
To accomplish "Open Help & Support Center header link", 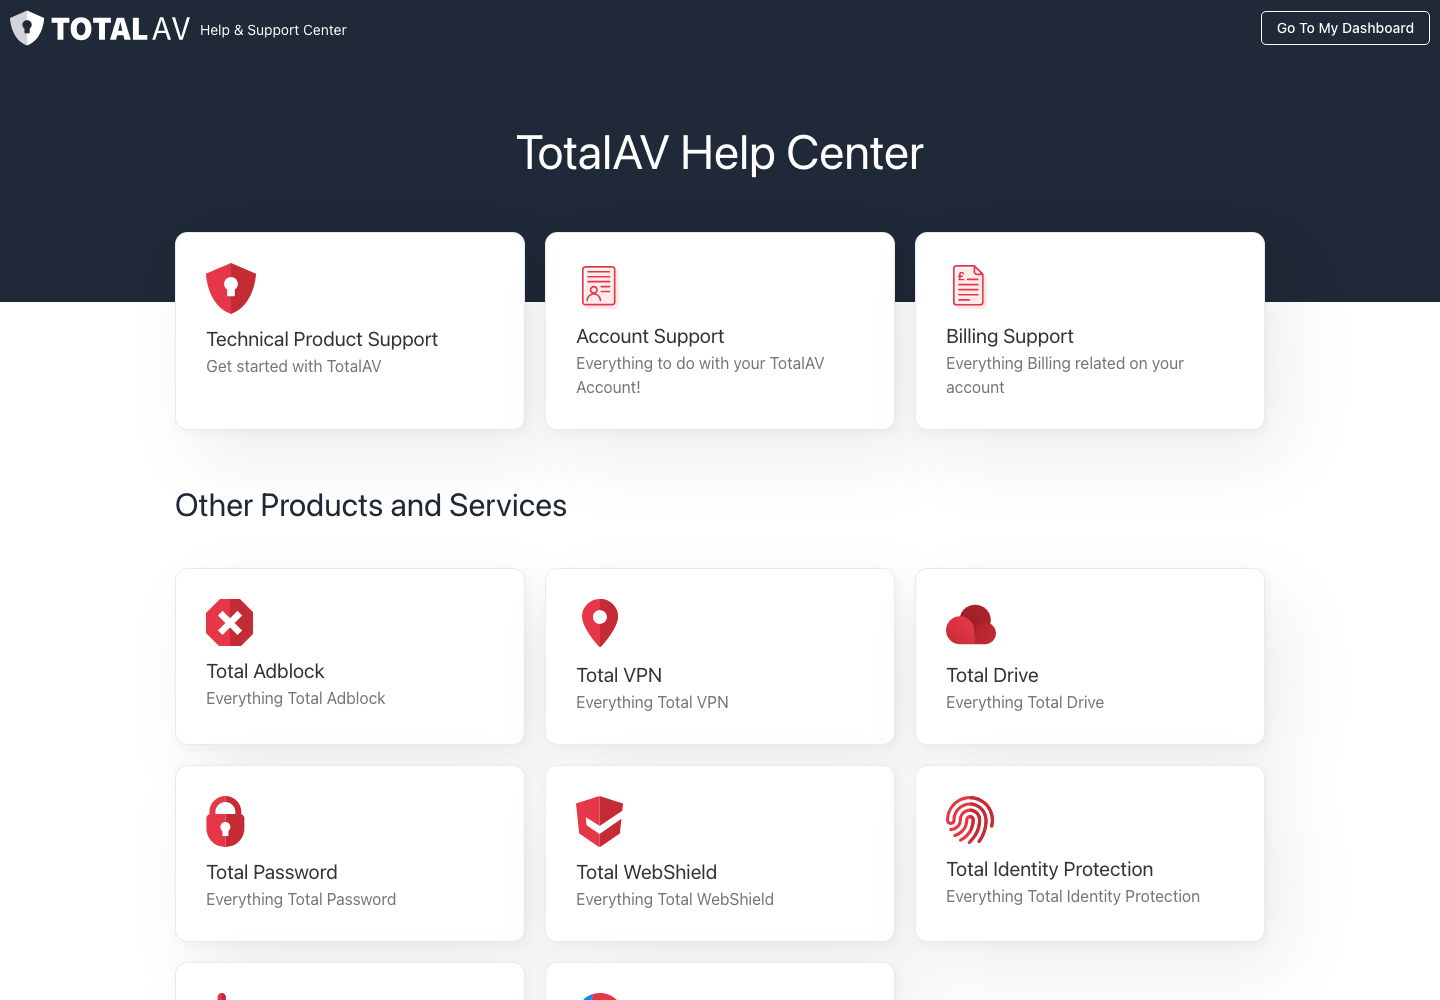I will [x=273, y=30].
